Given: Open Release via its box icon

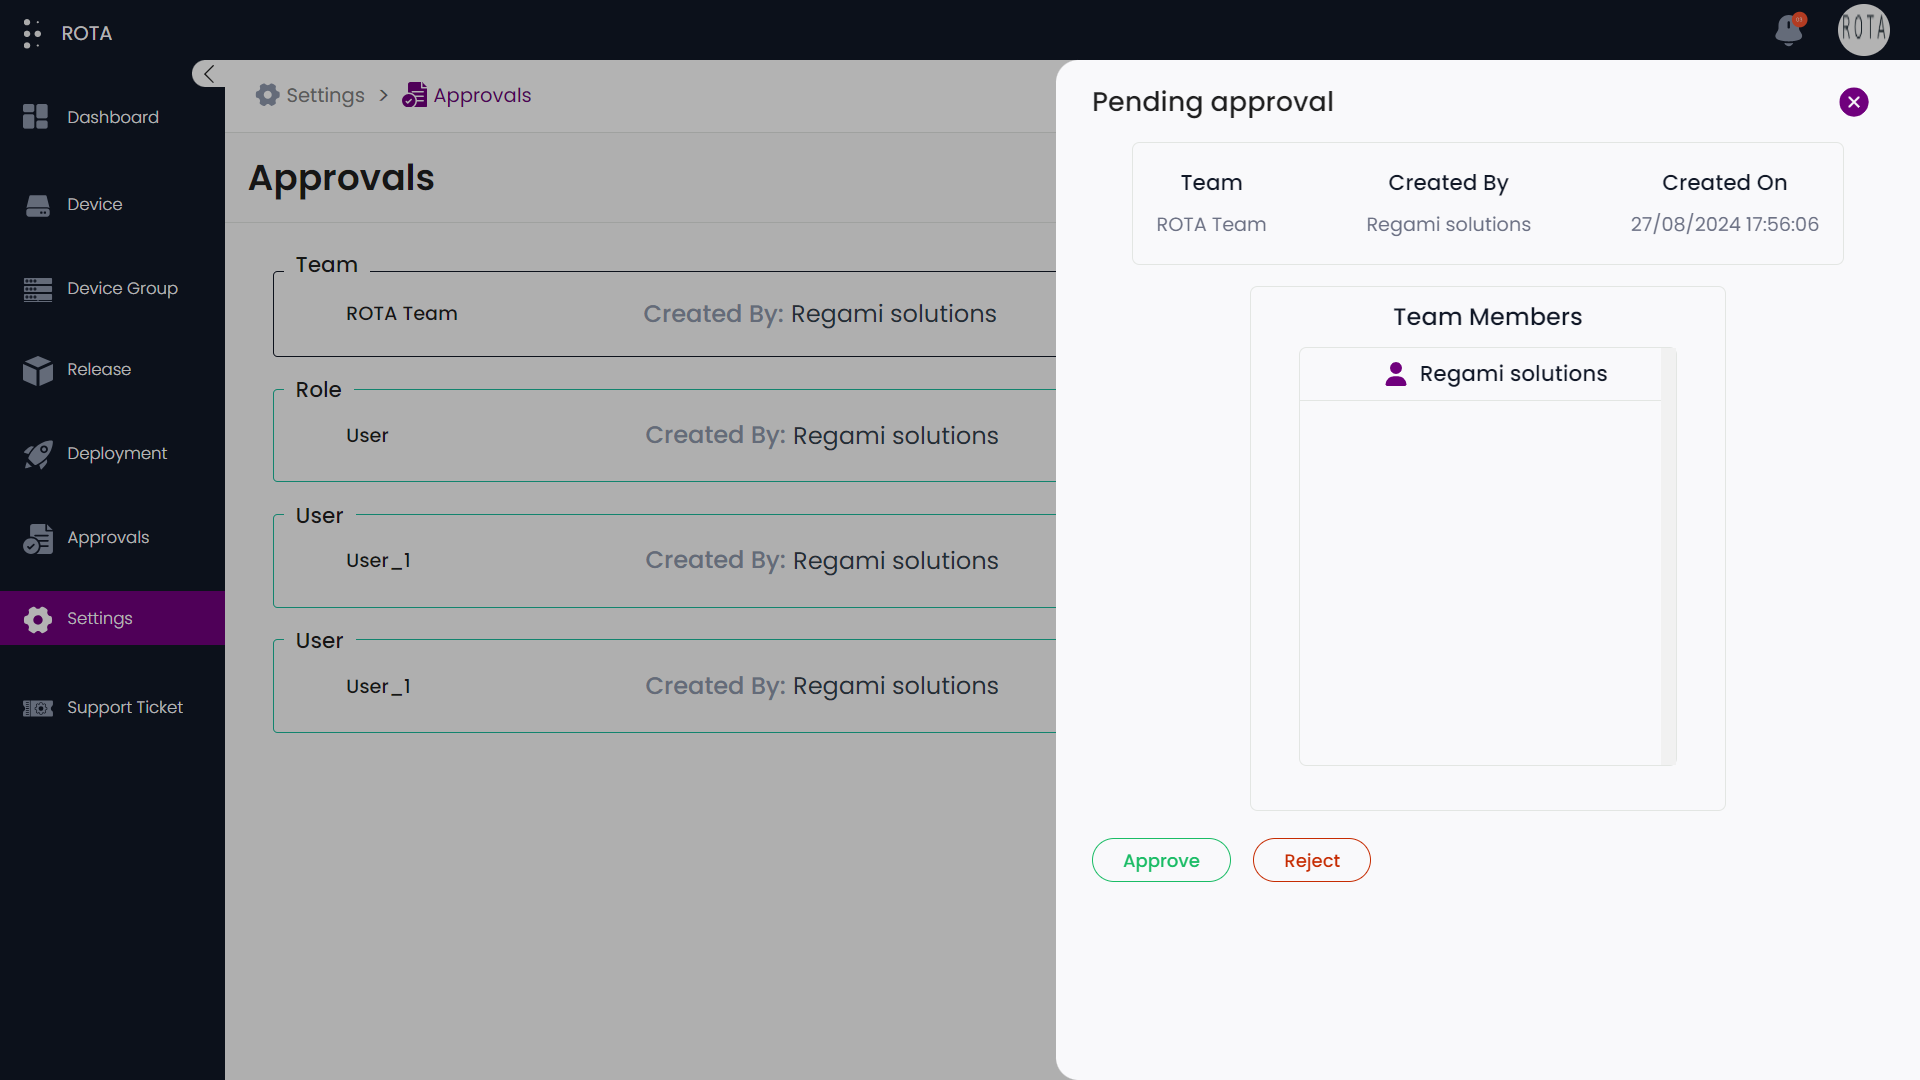Looking at the screenshot, I should (x=38, y=370).
